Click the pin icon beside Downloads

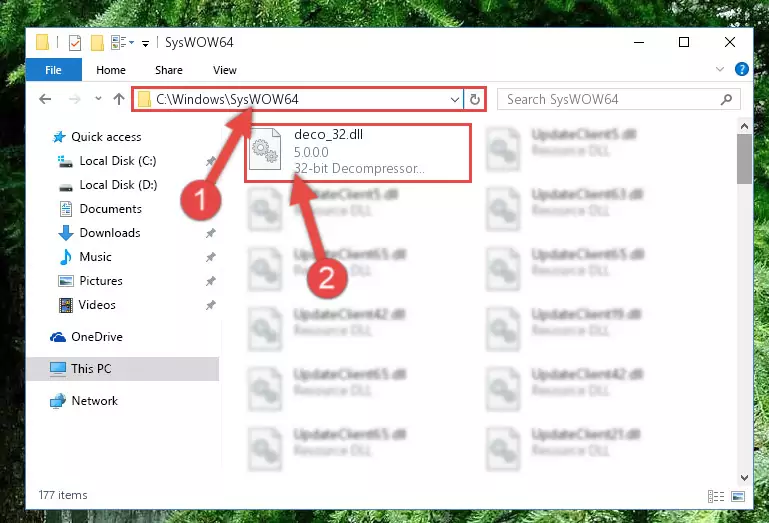[210, 233]
